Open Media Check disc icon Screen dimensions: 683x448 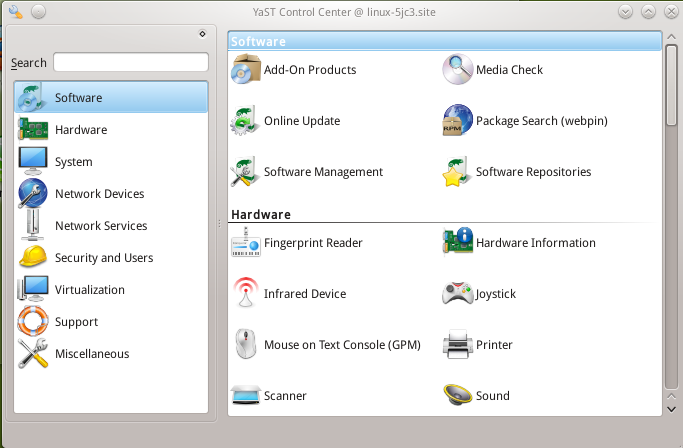[457, 69]
